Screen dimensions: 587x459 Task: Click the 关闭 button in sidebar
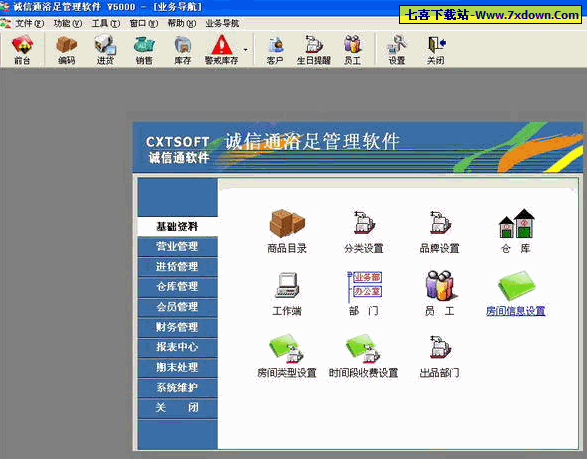point(177,407)
